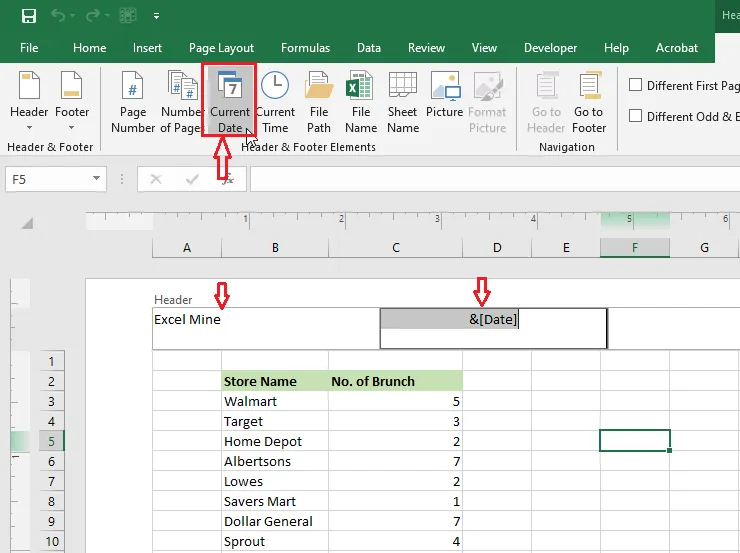Viewport: 740px width, 553px height.
Task: Open the Name Box dropdown arrow
Action: (x=96, y=178)
